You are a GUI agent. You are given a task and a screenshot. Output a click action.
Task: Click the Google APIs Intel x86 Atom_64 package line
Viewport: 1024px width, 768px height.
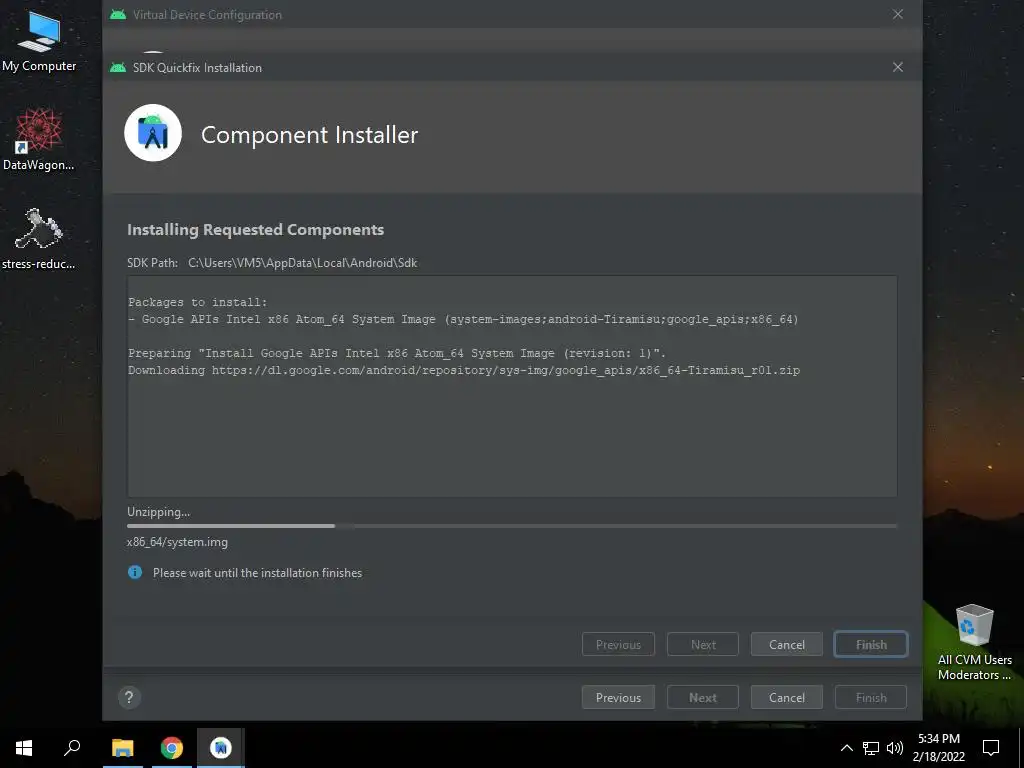pos(463,319)
